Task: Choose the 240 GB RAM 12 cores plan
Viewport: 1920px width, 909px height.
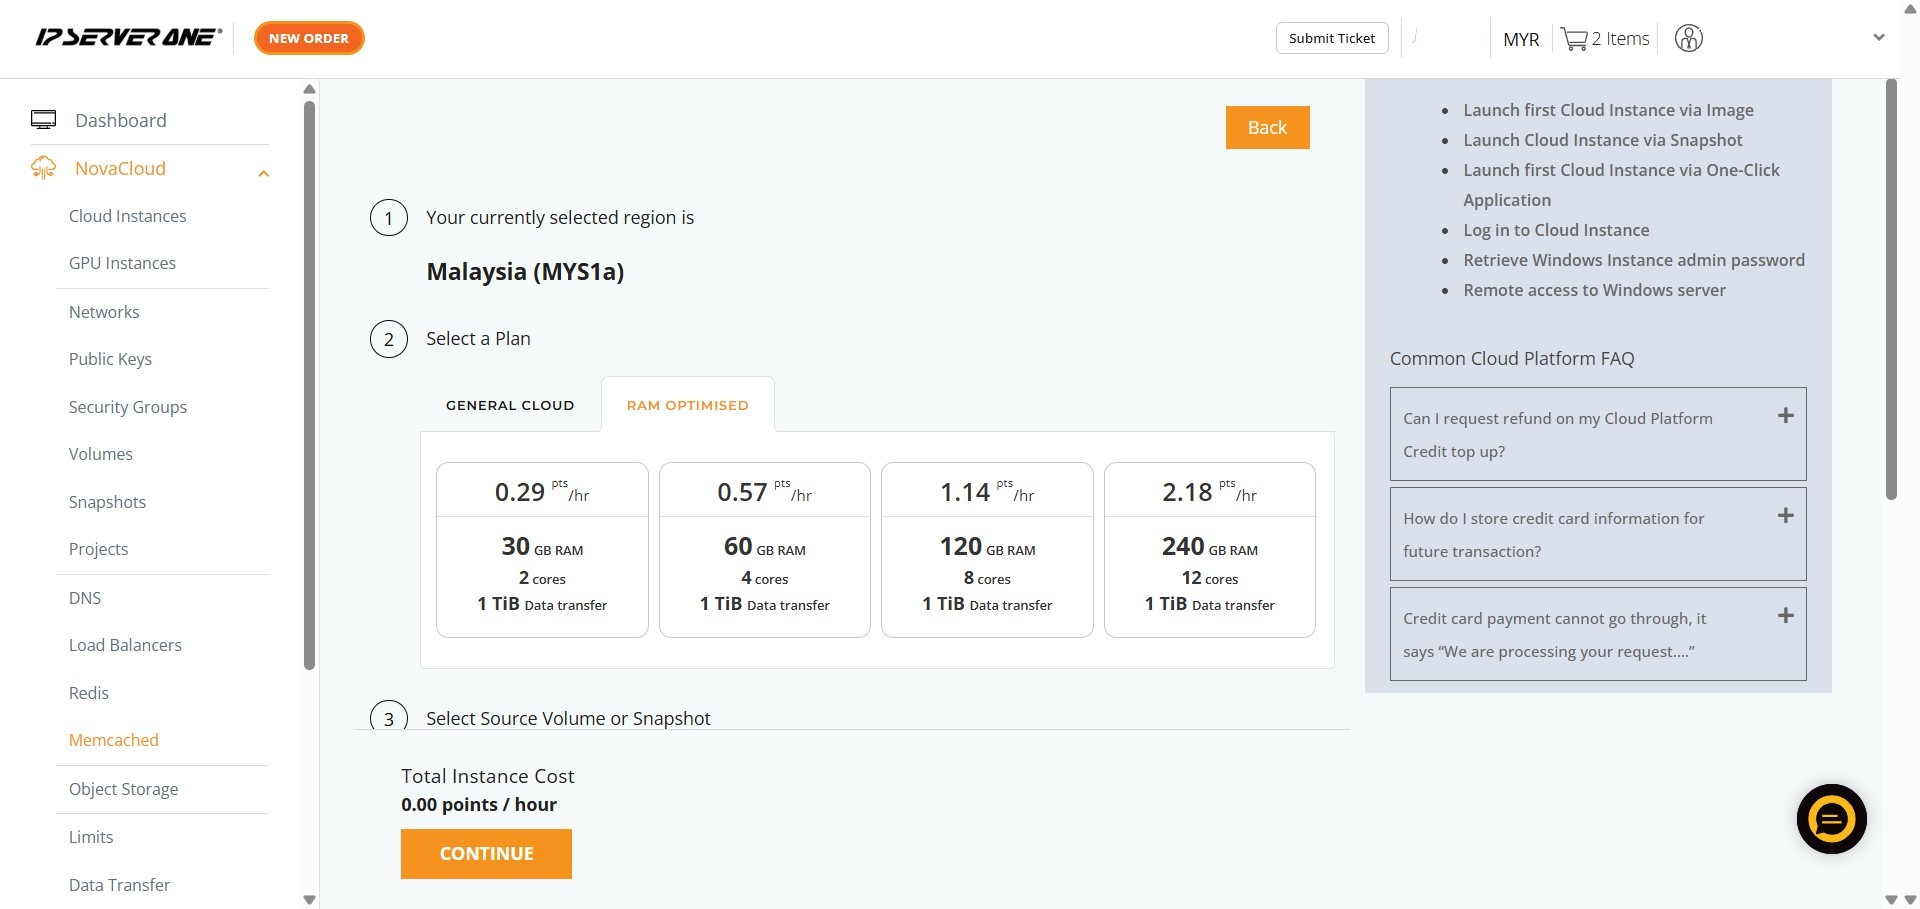Action: pyautogui.click(x=1209, y=550)
